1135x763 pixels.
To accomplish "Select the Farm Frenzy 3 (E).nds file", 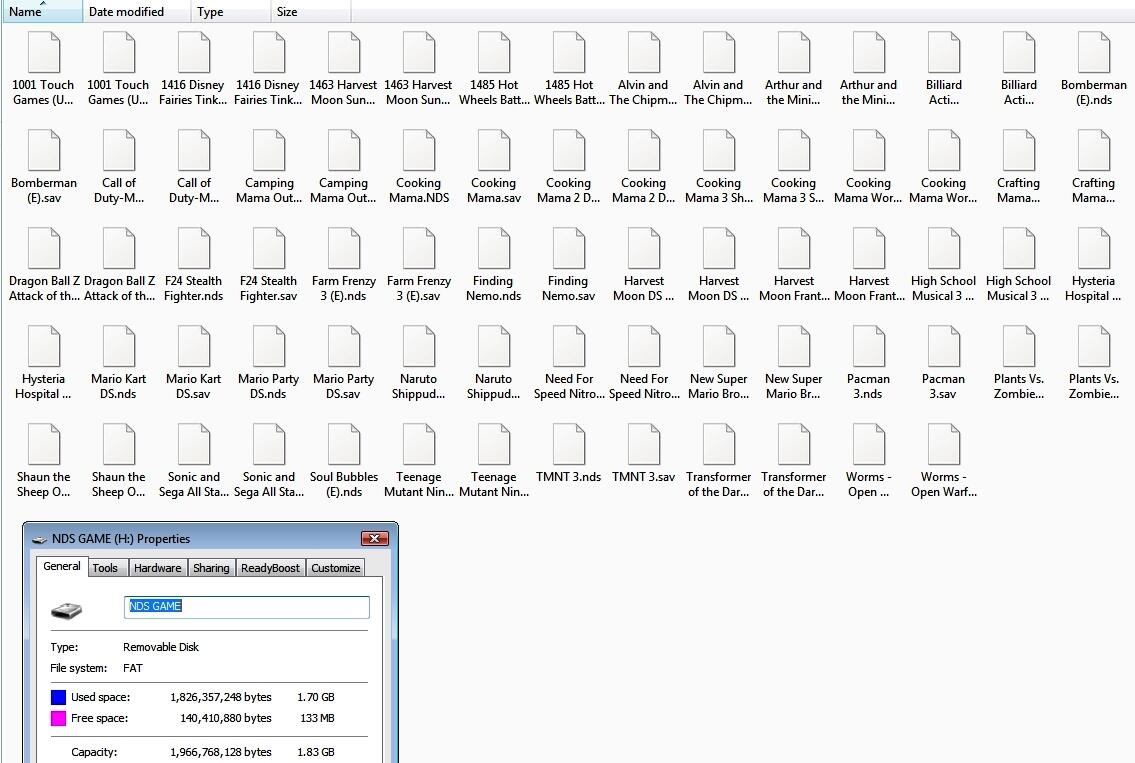I will 344,265.
